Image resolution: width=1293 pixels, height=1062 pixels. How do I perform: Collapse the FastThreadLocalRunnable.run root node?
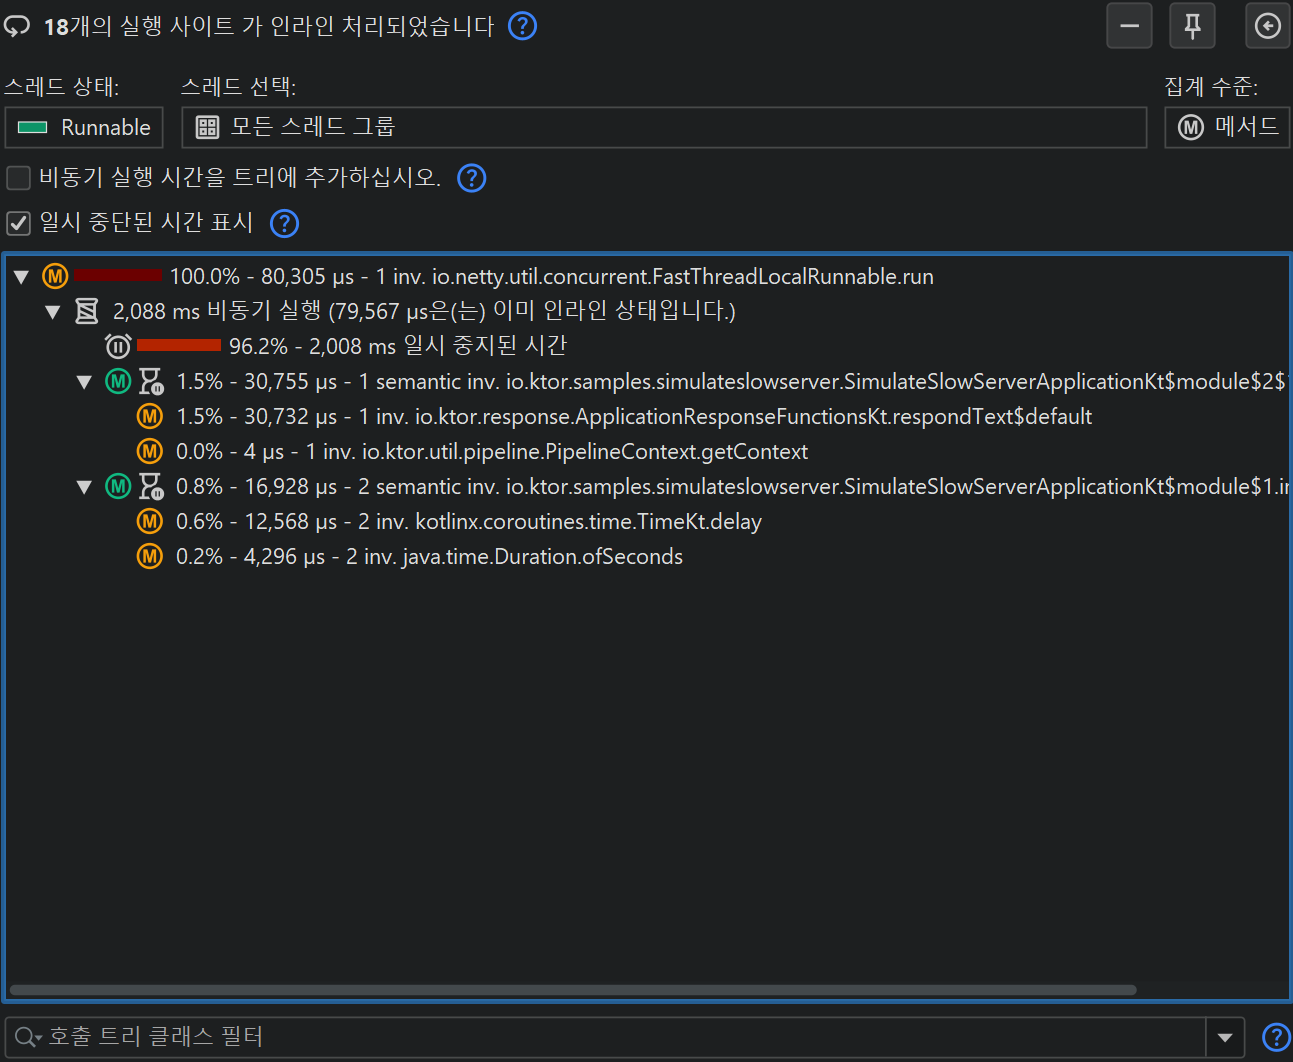[21, 277]
